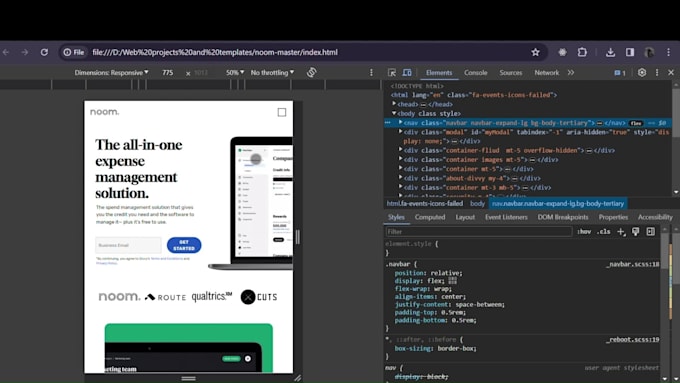Viewport: 680px width, 383px height.
Task: Click the noom logo in the page navbar
Action: coord(105,112)
